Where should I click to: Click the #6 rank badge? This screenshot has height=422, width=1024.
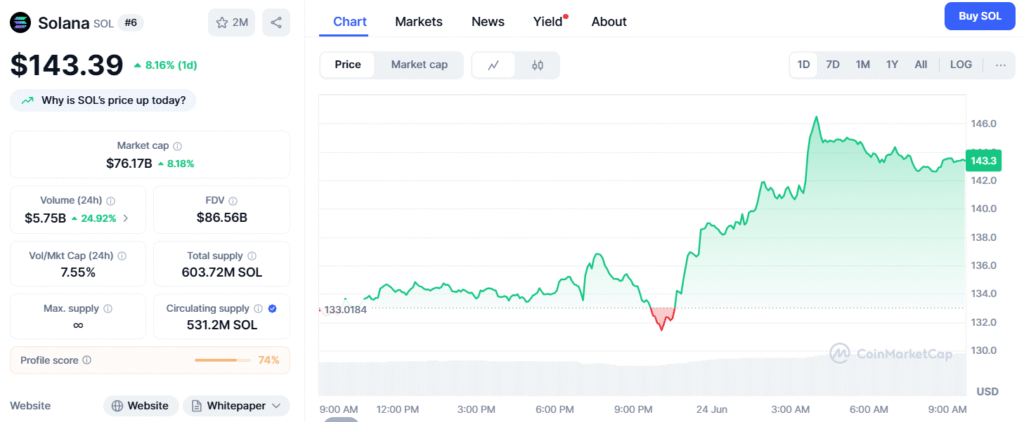(131, 23)
